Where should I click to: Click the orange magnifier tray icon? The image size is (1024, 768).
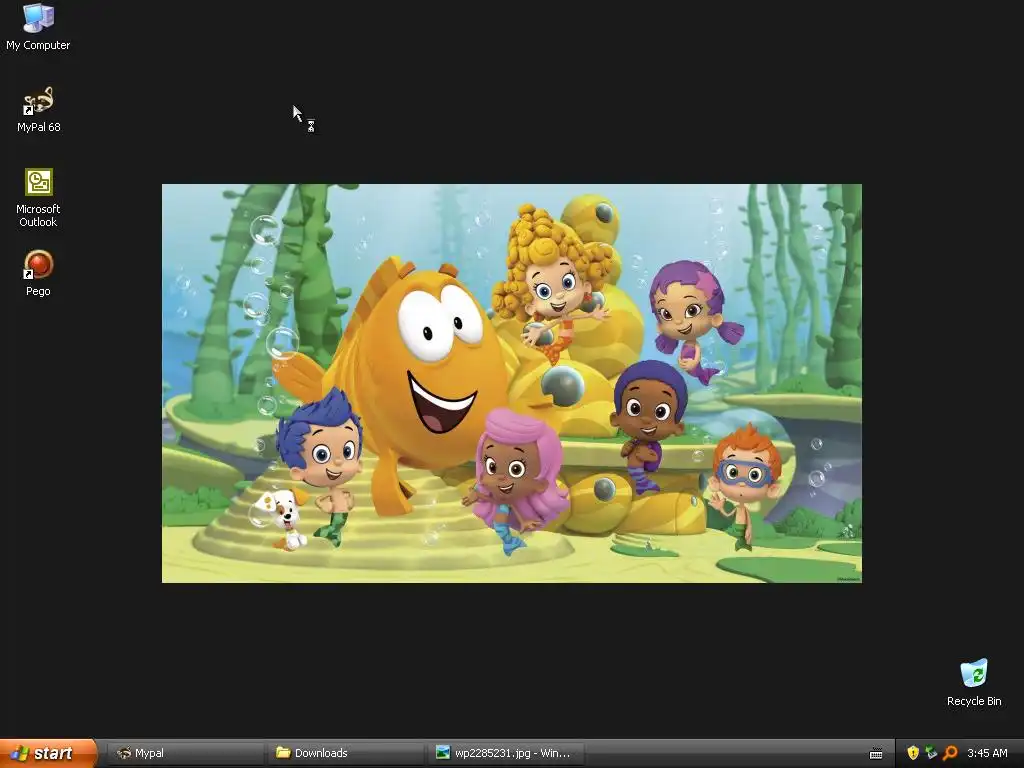coord(950,753)
